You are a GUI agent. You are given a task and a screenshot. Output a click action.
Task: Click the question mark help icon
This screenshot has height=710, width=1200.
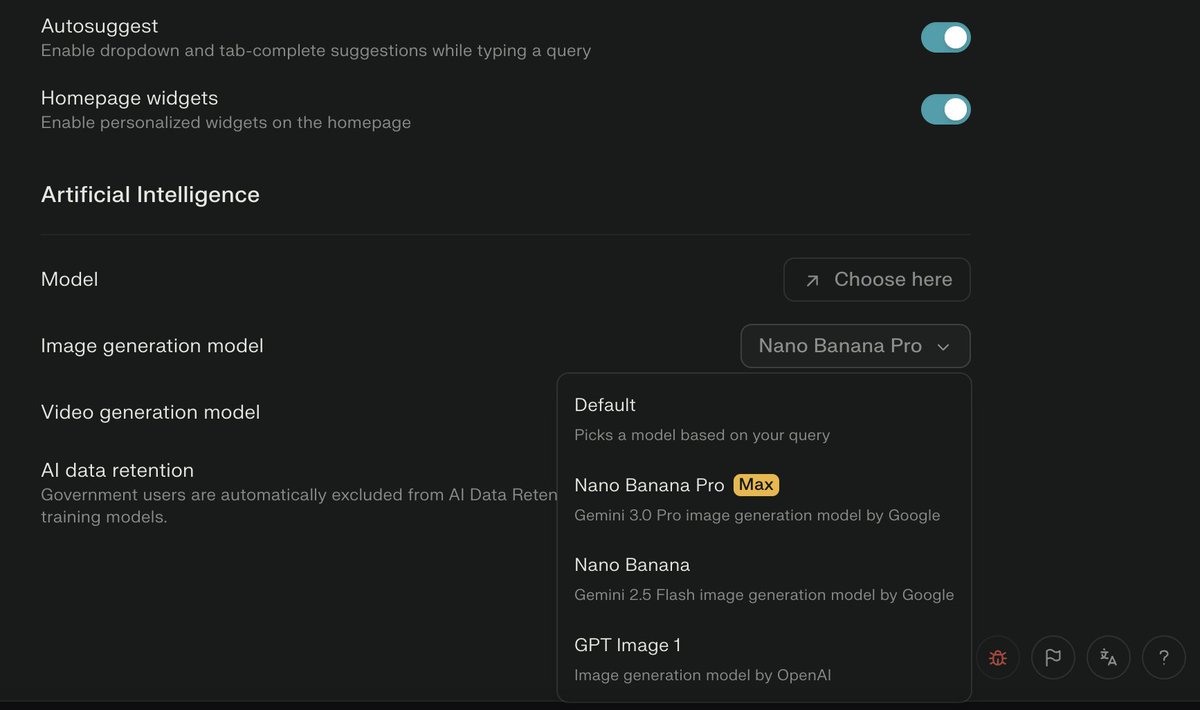[x=1164, y=658]
